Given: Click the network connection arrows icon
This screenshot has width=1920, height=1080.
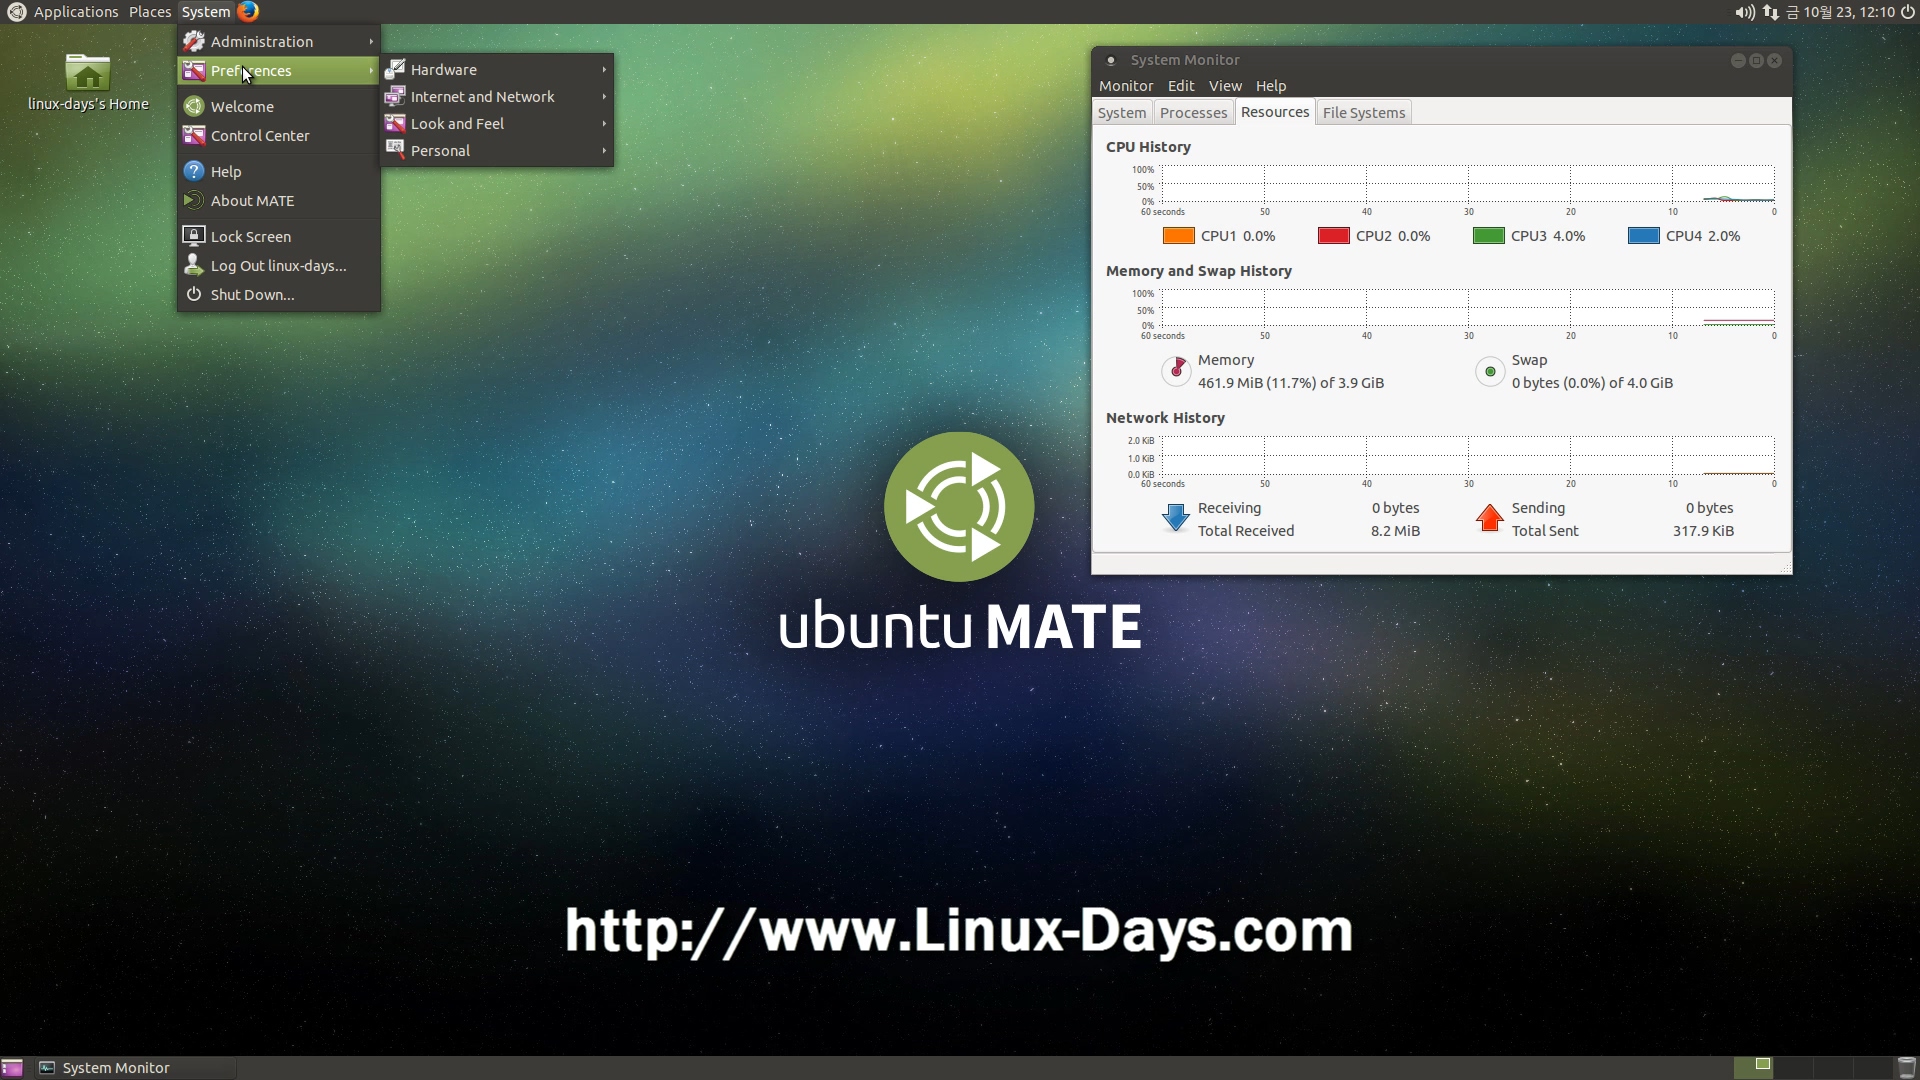Looking at the screenshot, I should (x=1771, y=12).
